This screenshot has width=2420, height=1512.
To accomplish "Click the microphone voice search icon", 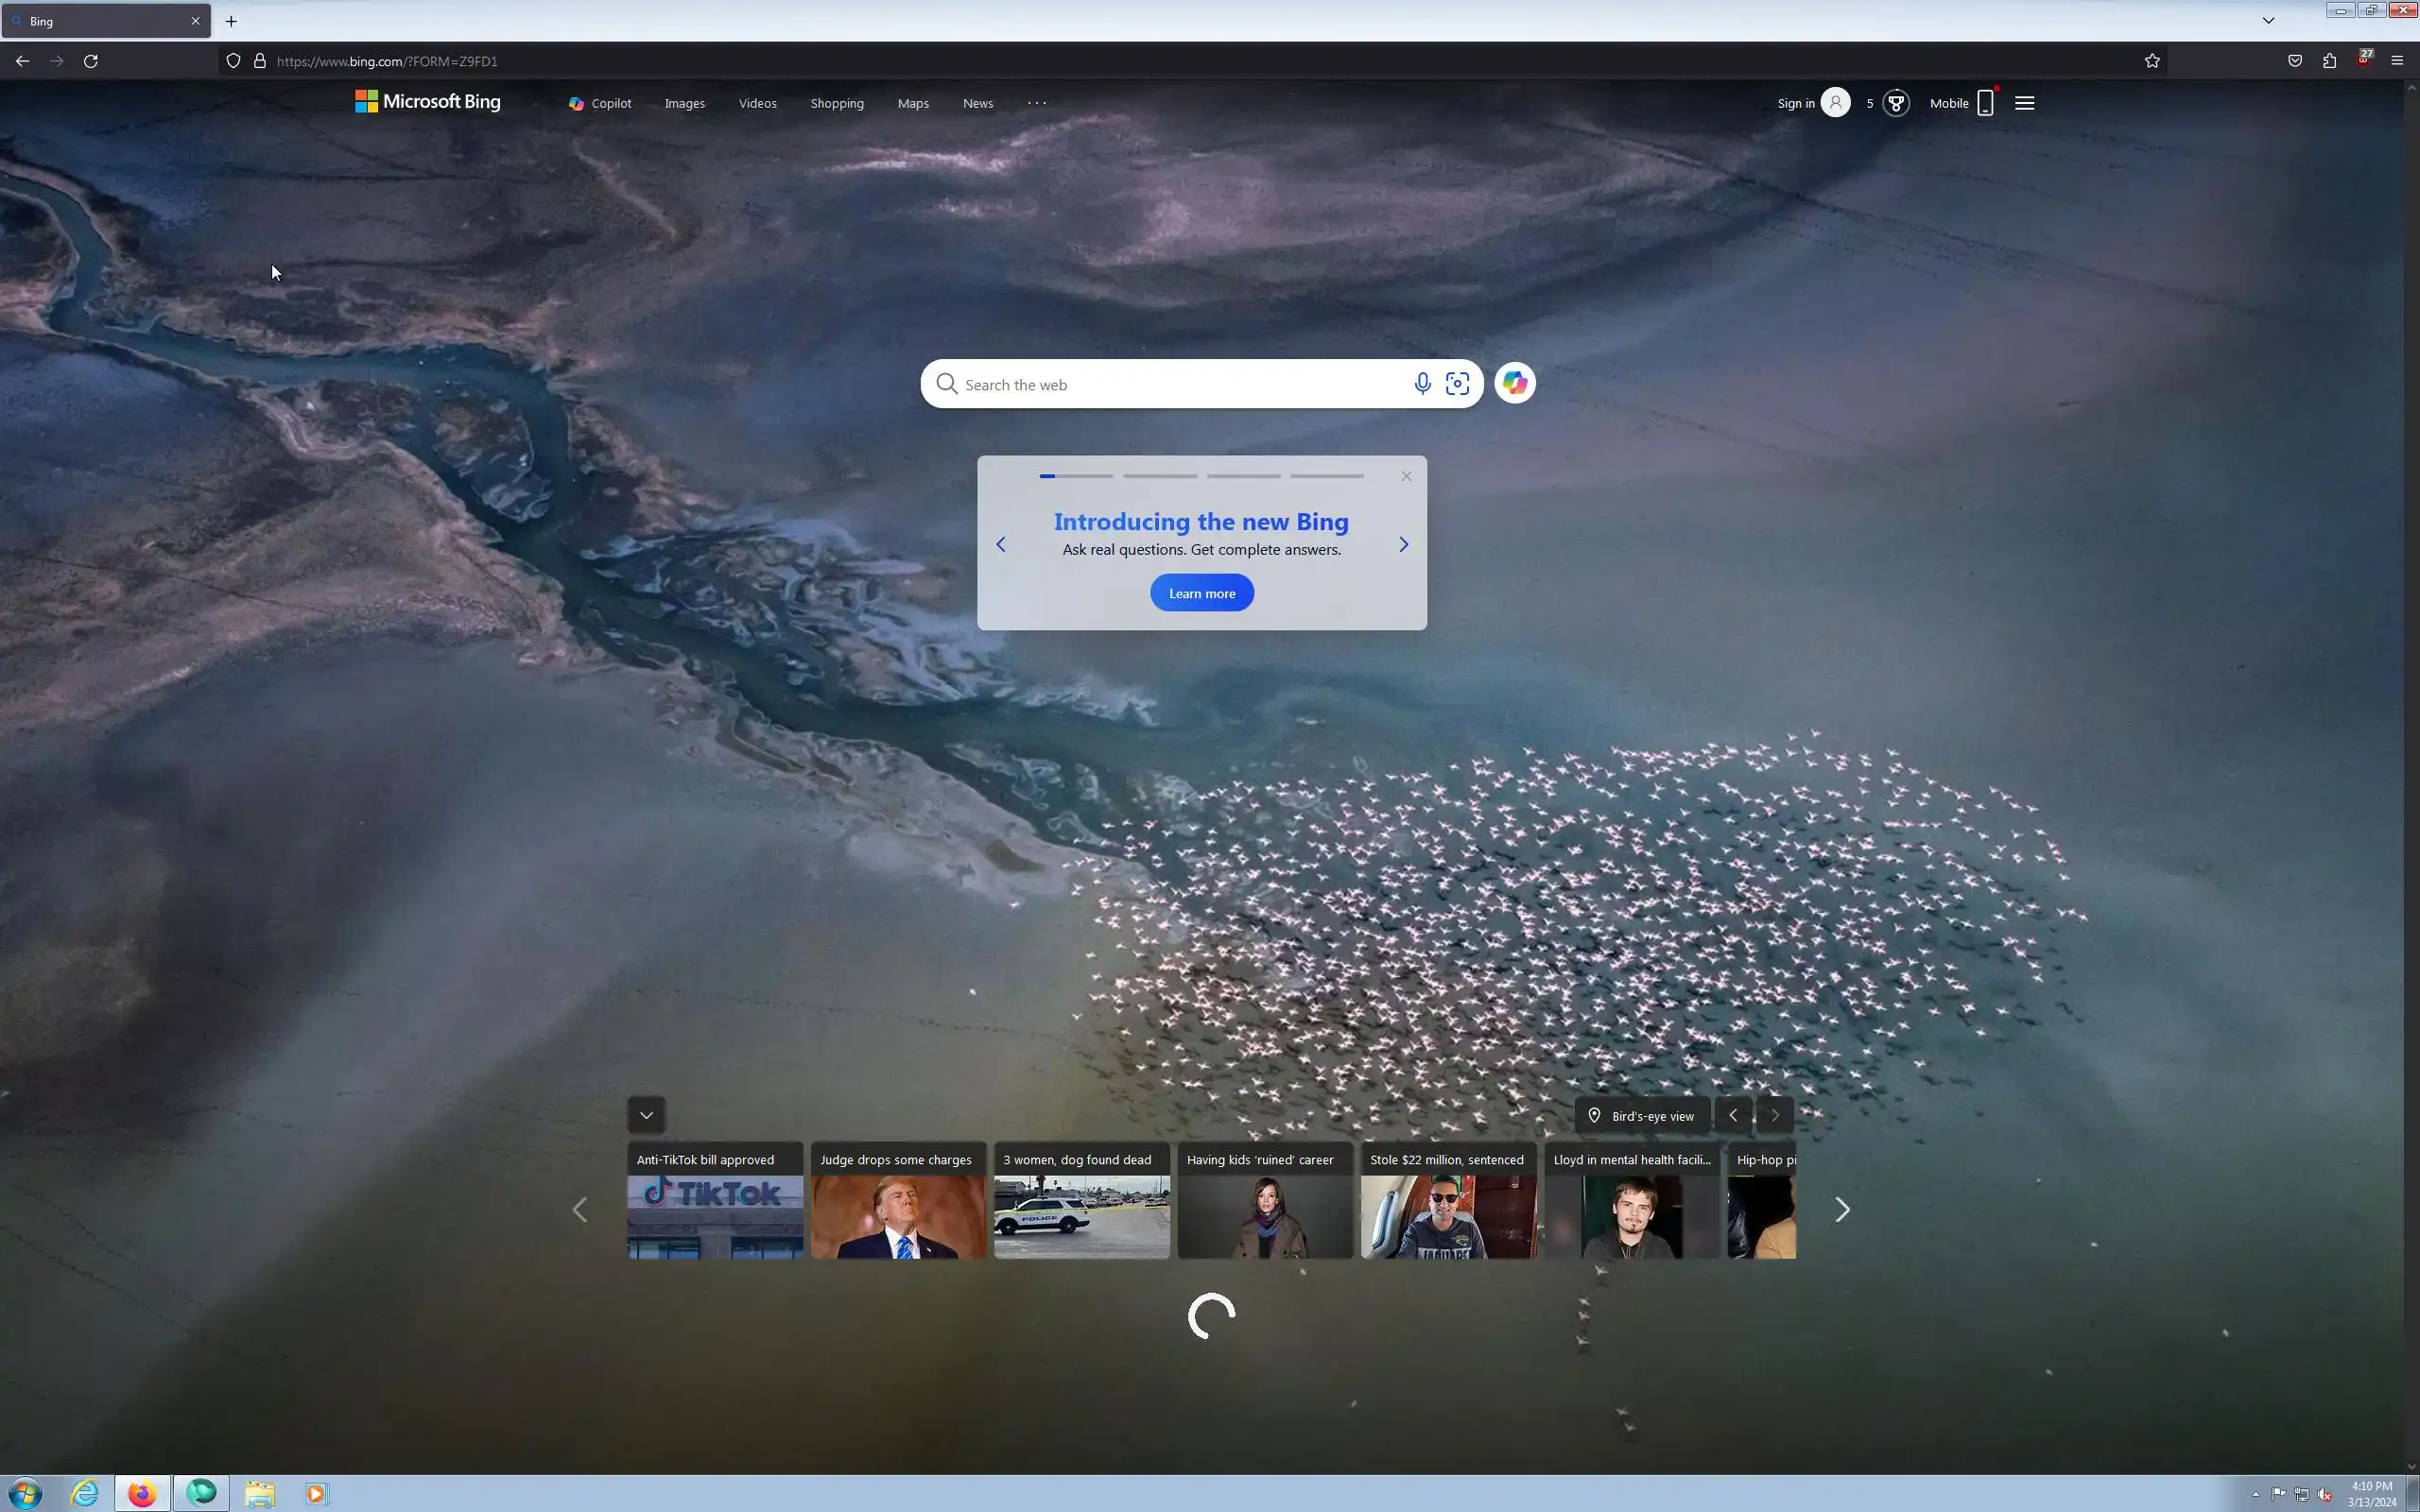I will coord(1422,384).
